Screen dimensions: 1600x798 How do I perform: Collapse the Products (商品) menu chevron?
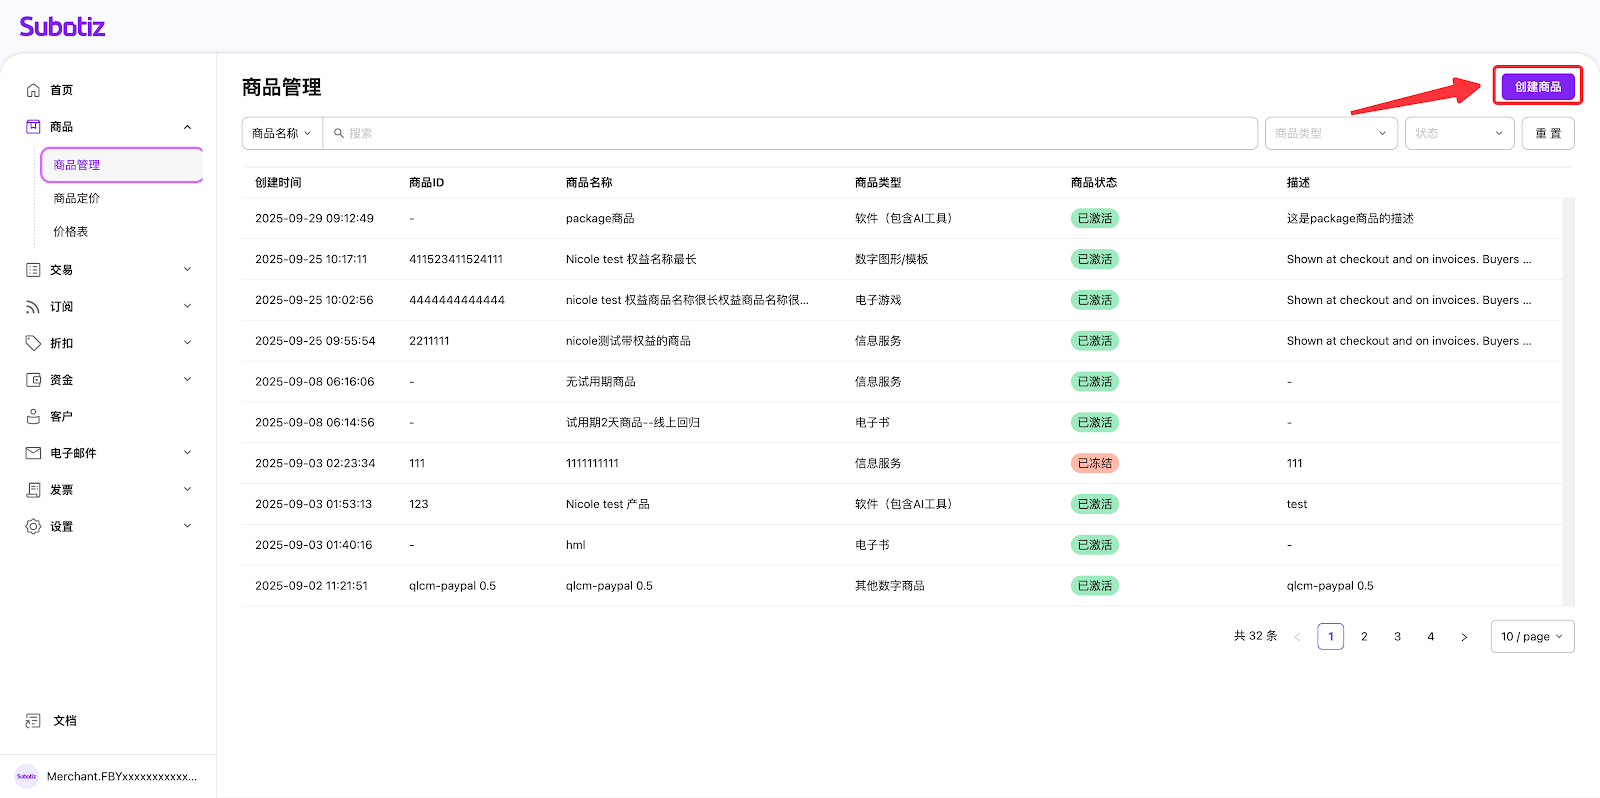coord(187,127)
